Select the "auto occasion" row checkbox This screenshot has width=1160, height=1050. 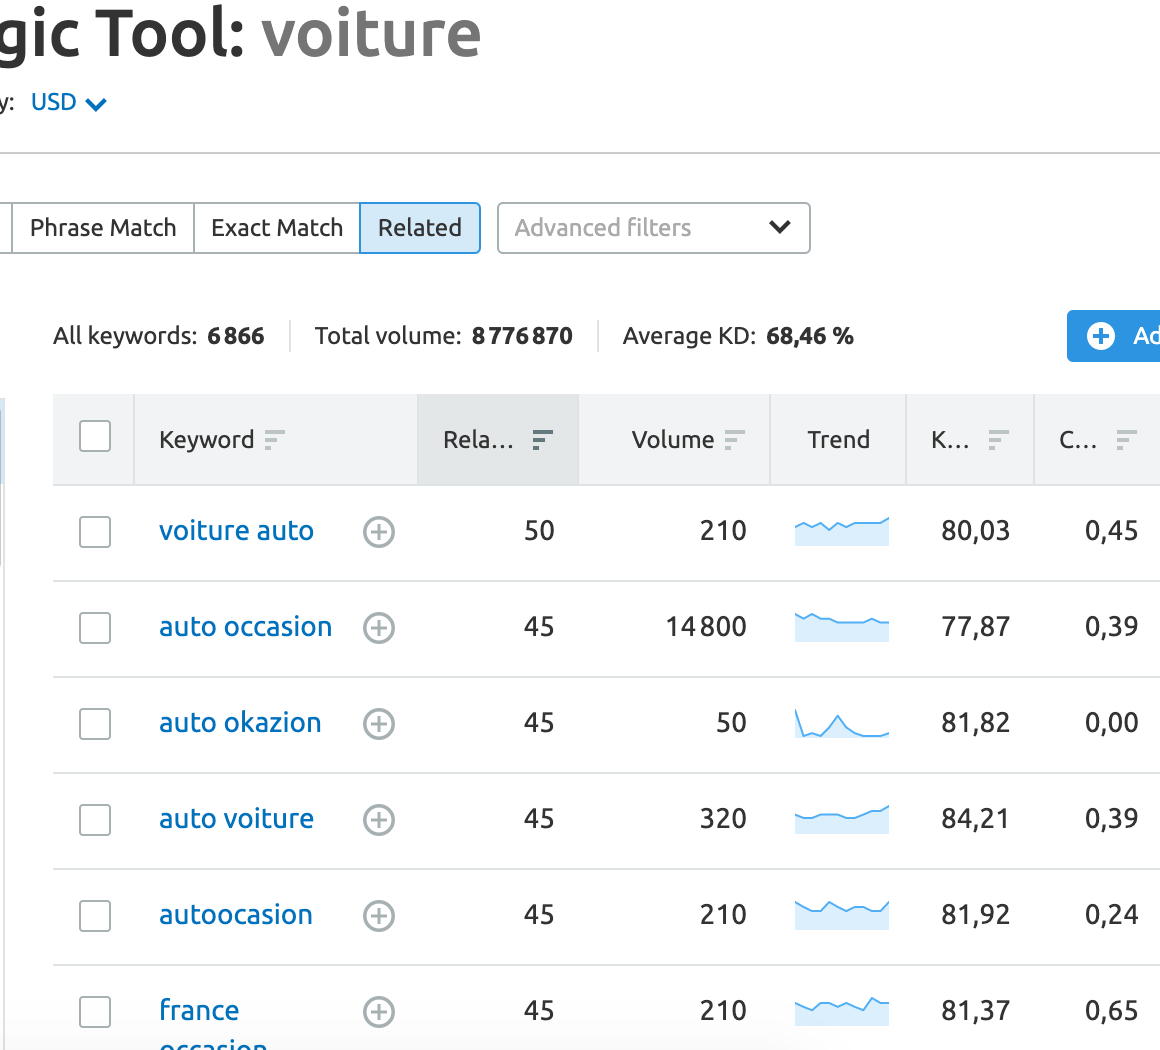pos(94,628)
